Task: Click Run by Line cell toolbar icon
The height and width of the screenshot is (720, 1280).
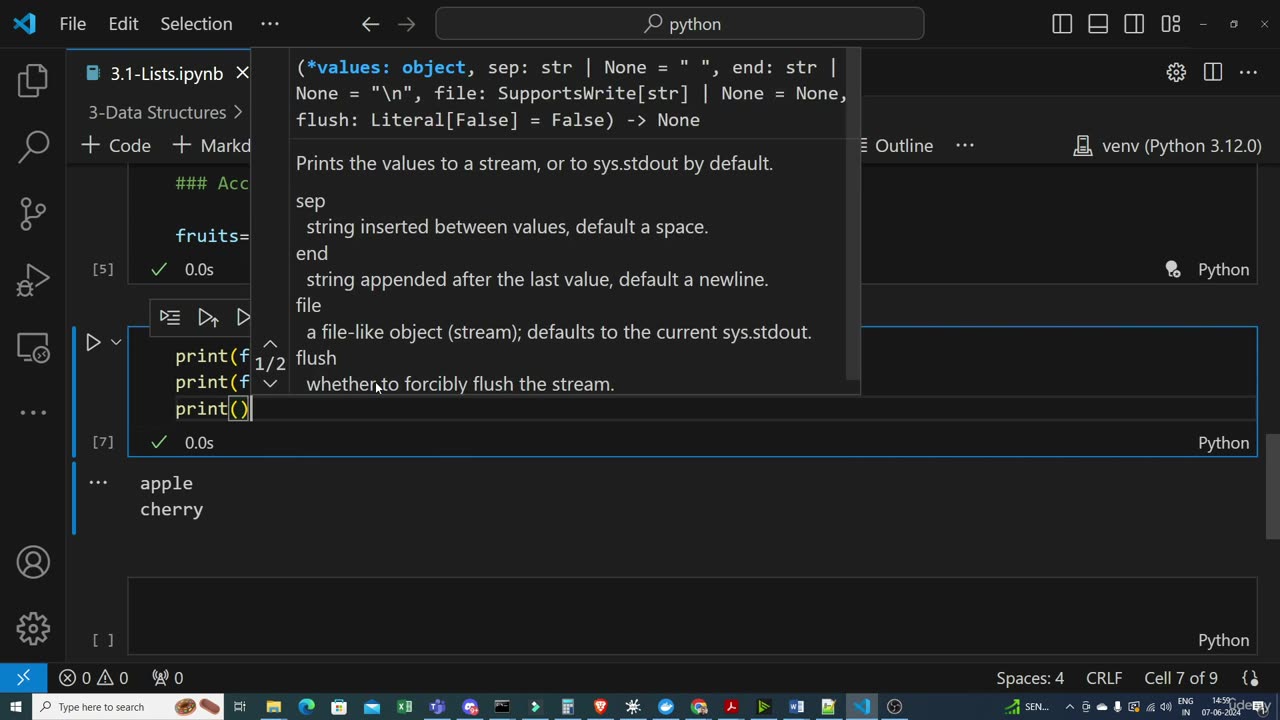Action: click(x=170, y=317)
